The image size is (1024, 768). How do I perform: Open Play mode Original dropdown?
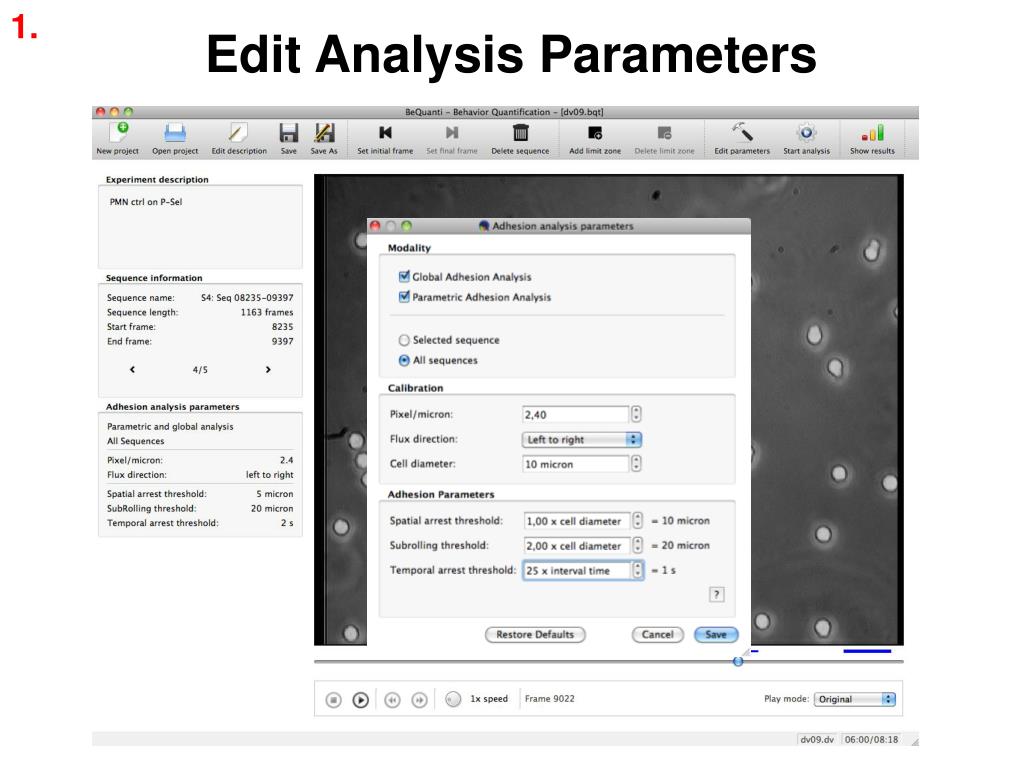pyautogui.click(x=854, y=699)
